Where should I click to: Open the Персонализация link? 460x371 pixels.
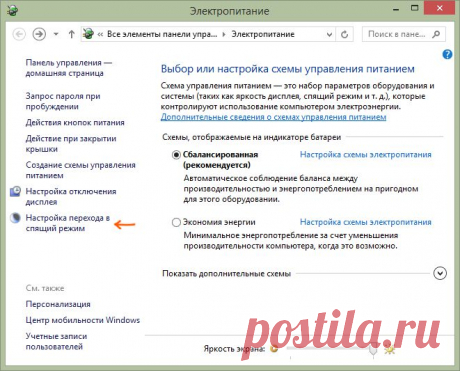coord(58,304)
